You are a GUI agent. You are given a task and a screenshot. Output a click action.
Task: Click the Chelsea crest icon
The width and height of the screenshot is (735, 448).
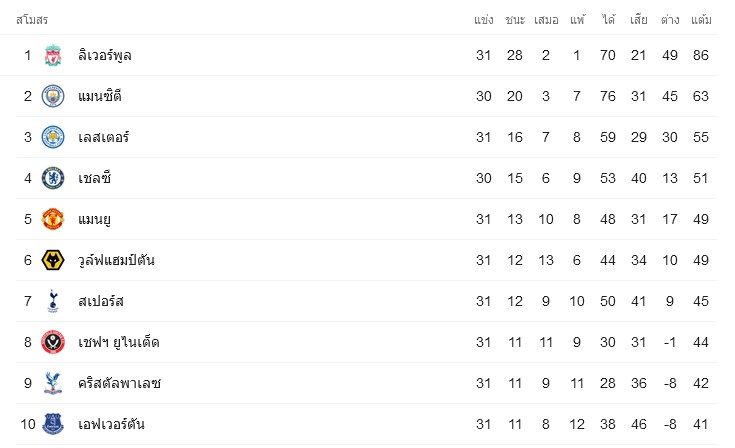pos(53,178)
